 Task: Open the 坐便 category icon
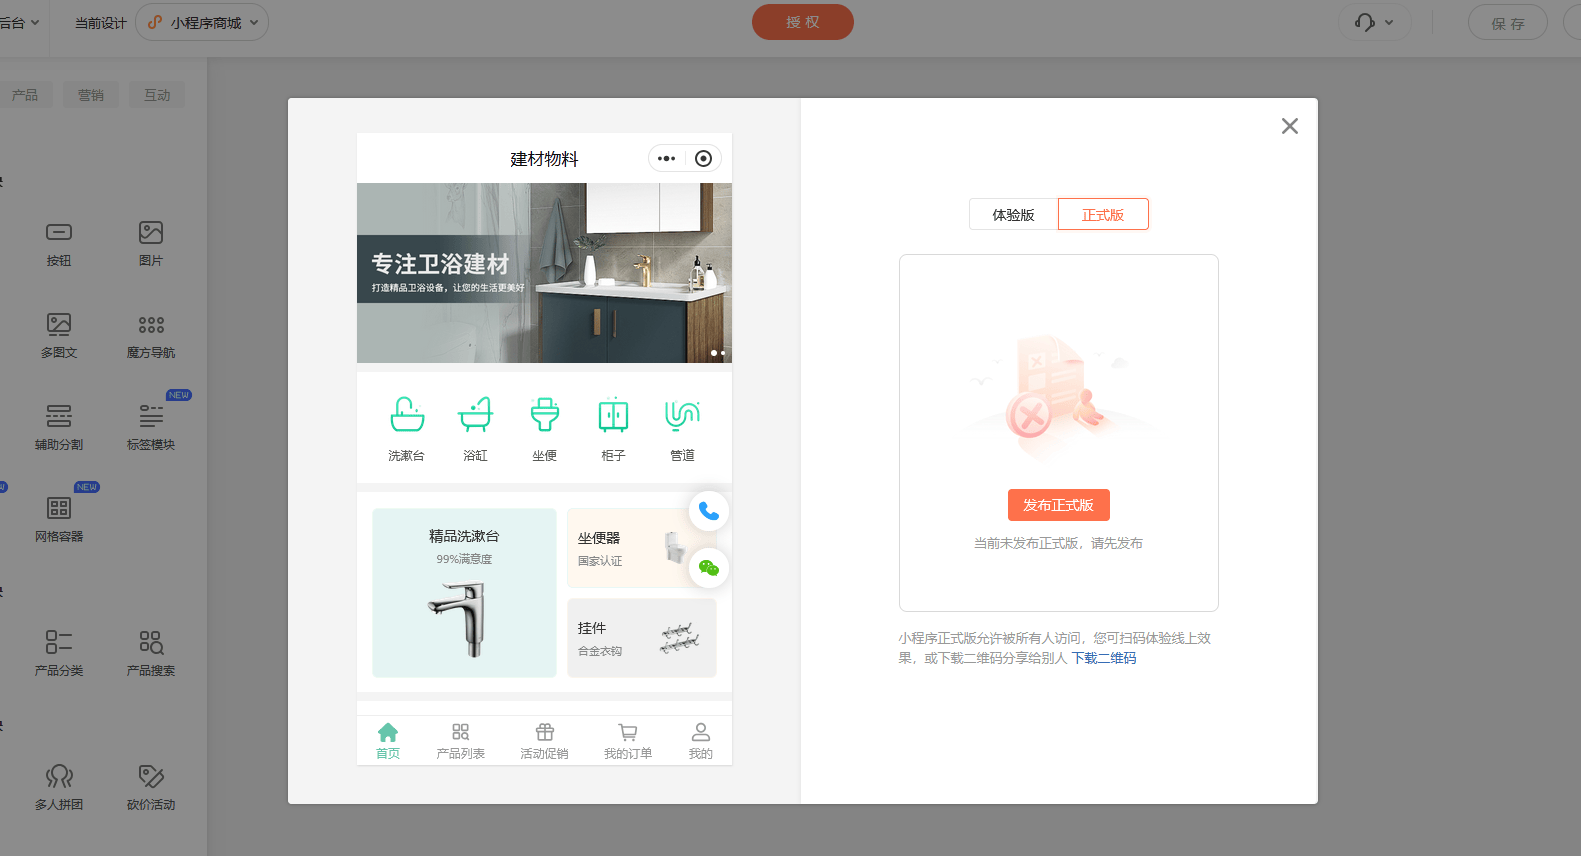tap(545, 415)
